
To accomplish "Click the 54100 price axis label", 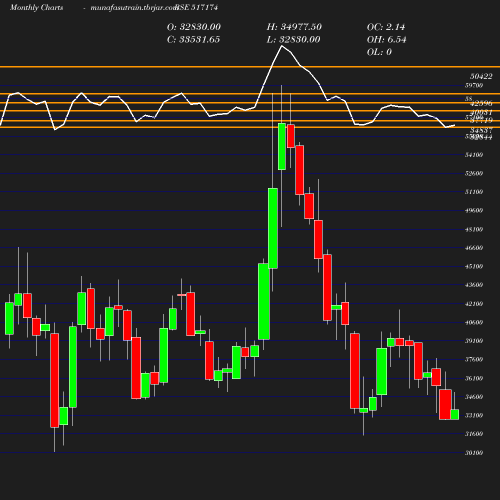I will click(x=474, y=155).
